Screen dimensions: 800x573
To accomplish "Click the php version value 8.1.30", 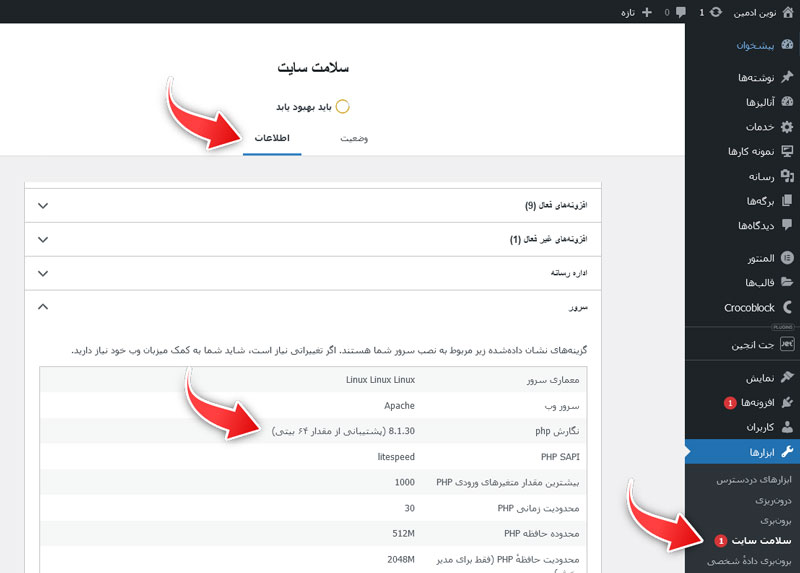I will tap(402, 431).
